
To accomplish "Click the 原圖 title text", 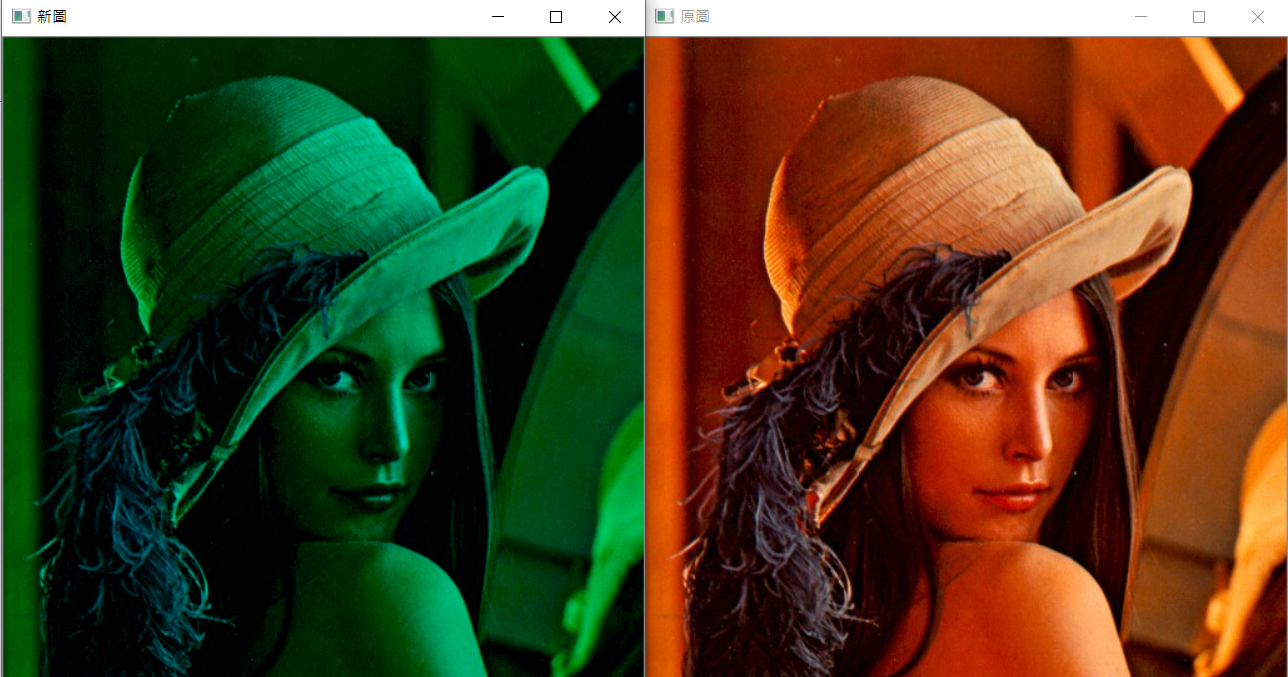I will 695,17.
